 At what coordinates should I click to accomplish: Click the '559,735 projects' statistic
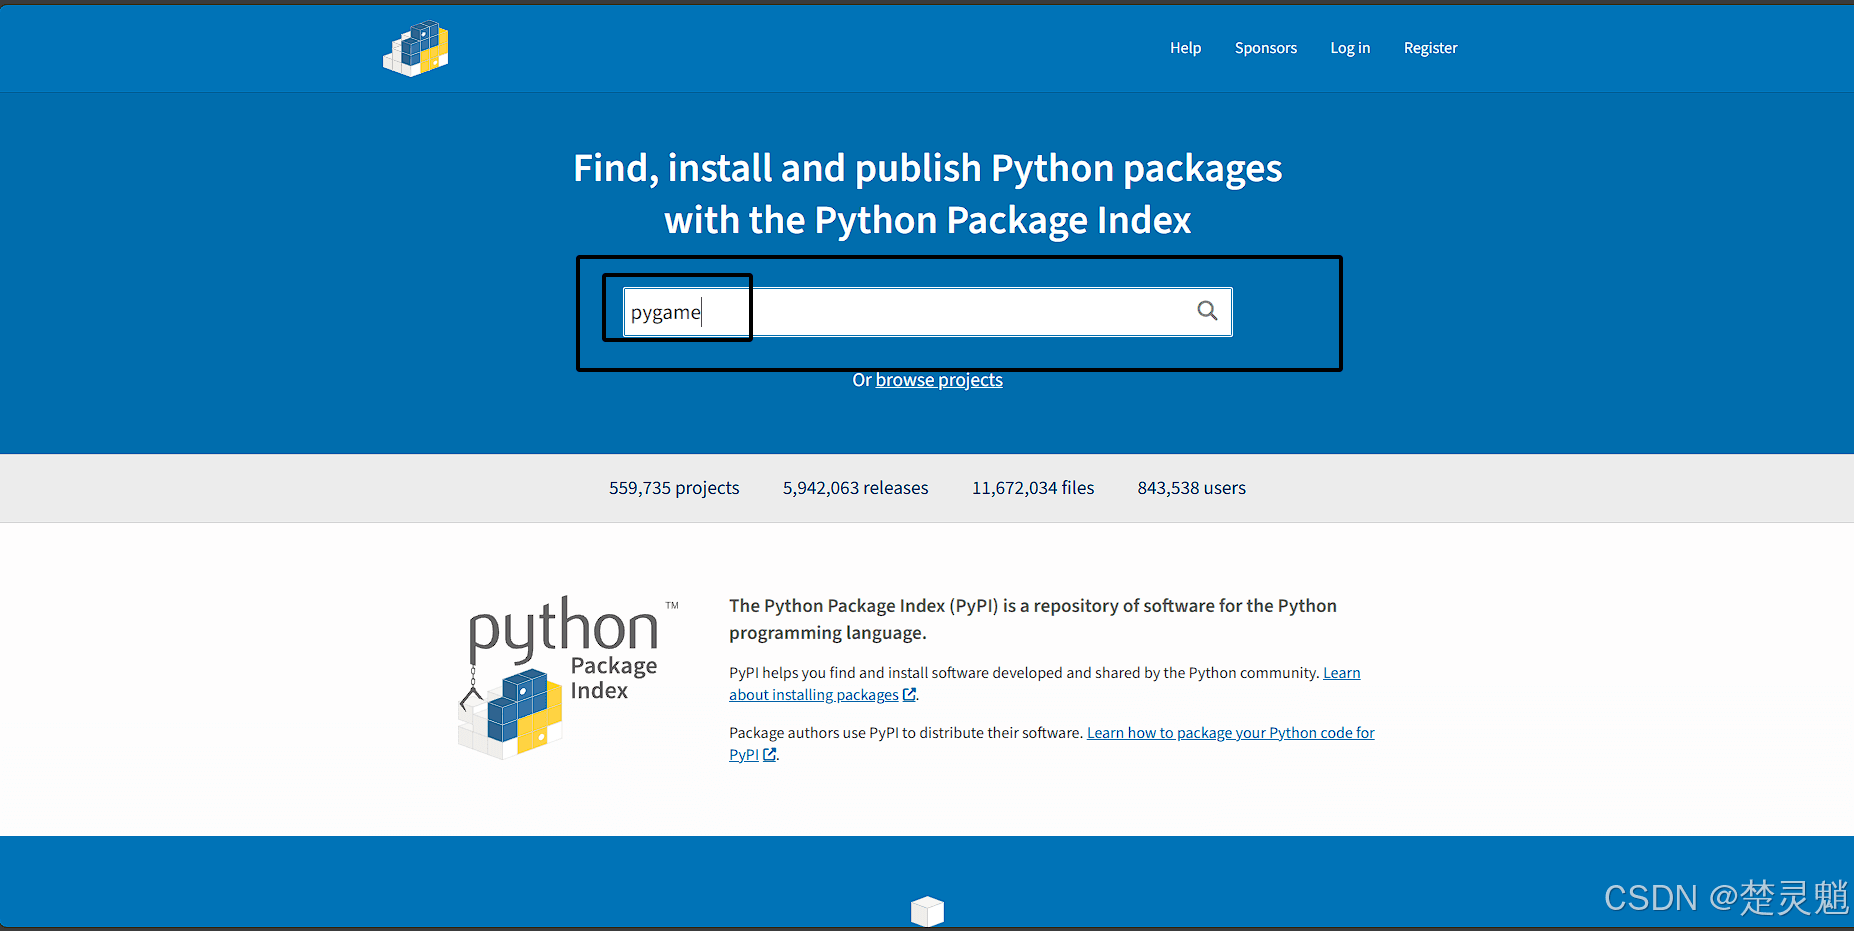pyautogui.click(x=674, y=488)
